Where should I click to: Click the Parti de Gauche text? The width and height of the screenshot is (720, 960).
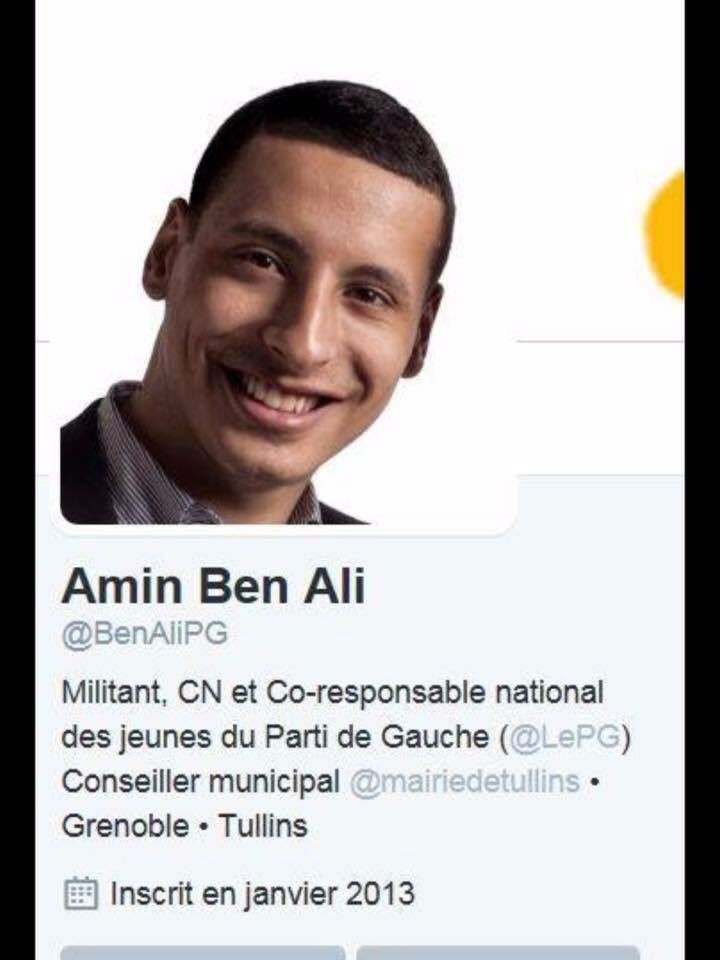point(377,738)
